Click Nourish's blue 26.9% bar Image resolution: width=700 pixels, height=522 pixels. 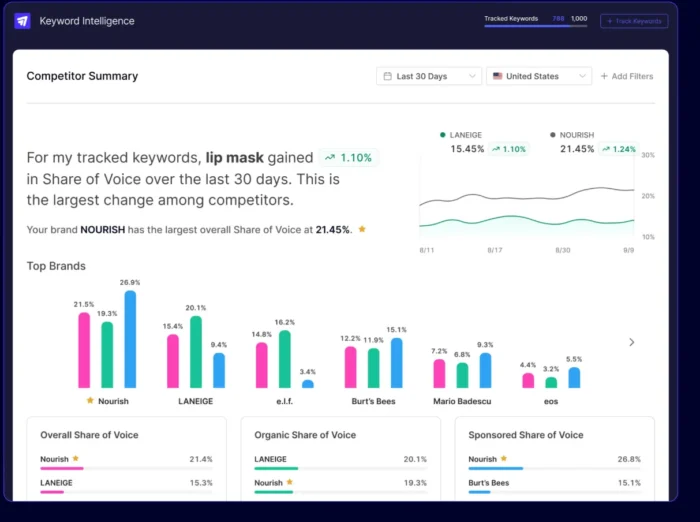coord(130,339)
